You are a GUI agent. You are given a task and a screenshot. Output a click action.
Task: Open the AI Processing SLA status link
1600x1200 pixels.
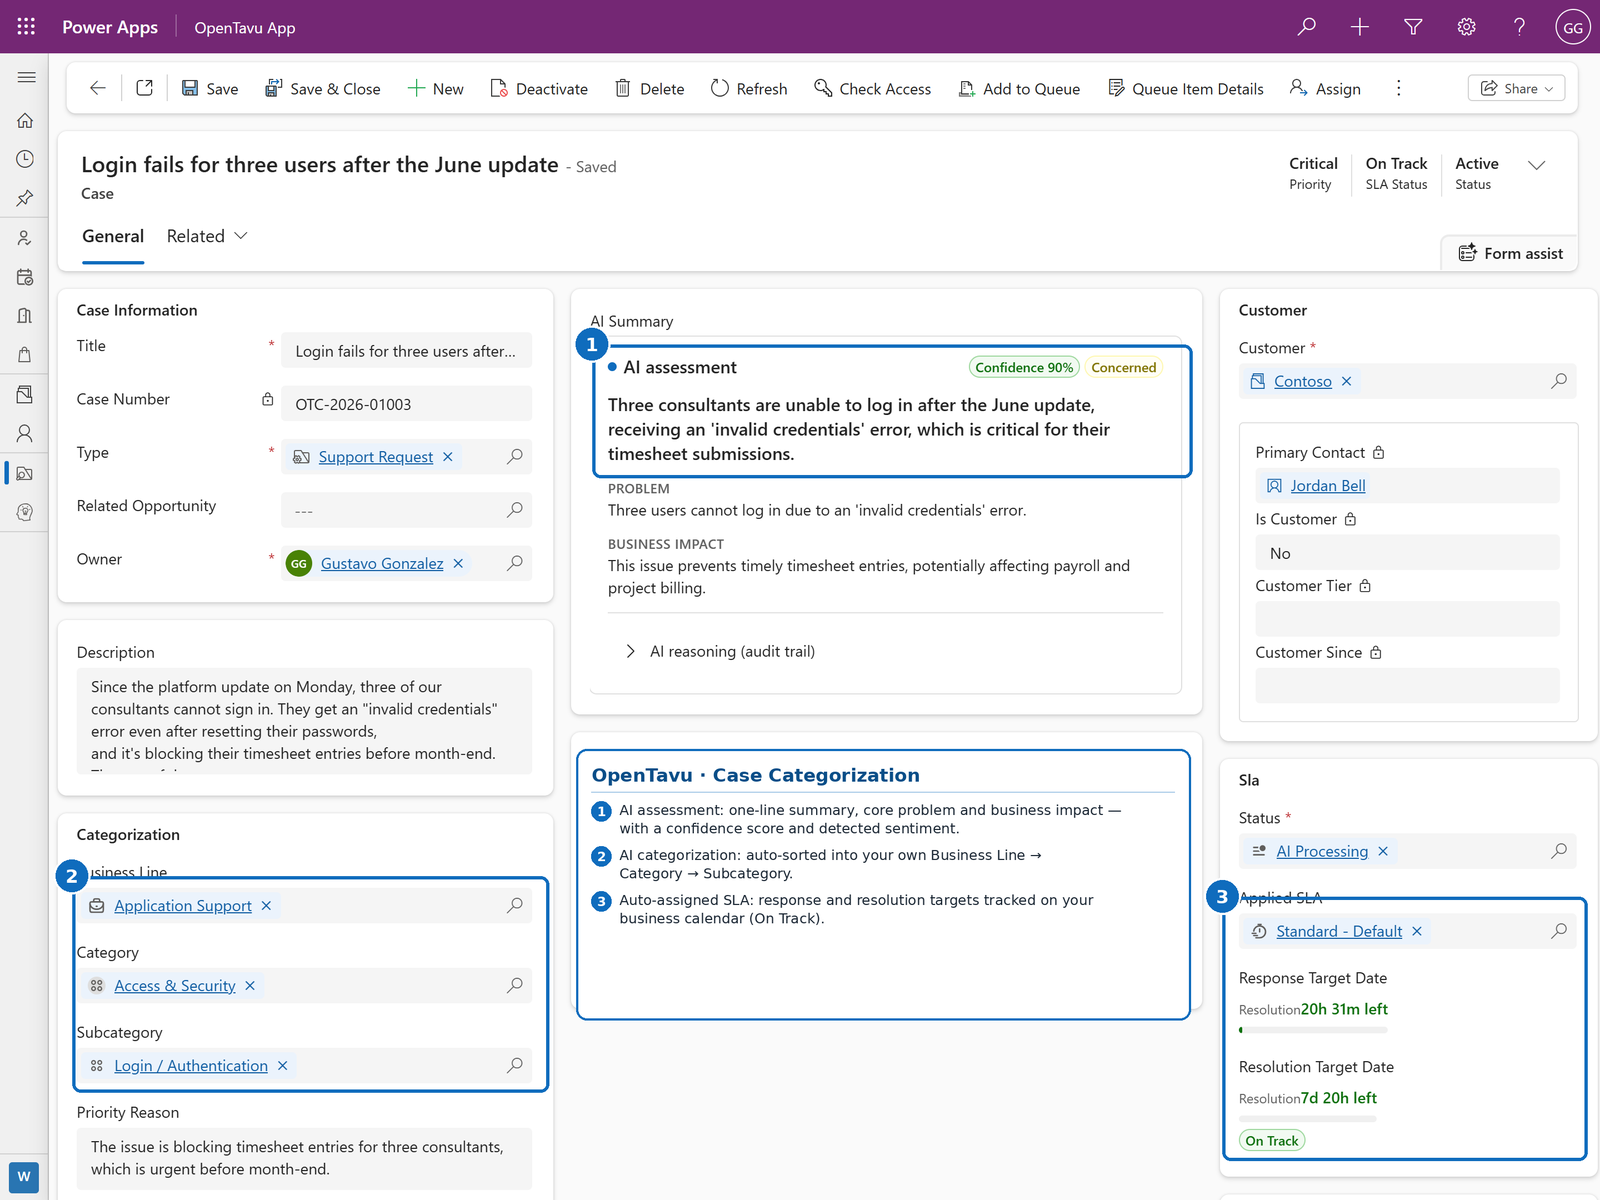[x=1322, y=852]
